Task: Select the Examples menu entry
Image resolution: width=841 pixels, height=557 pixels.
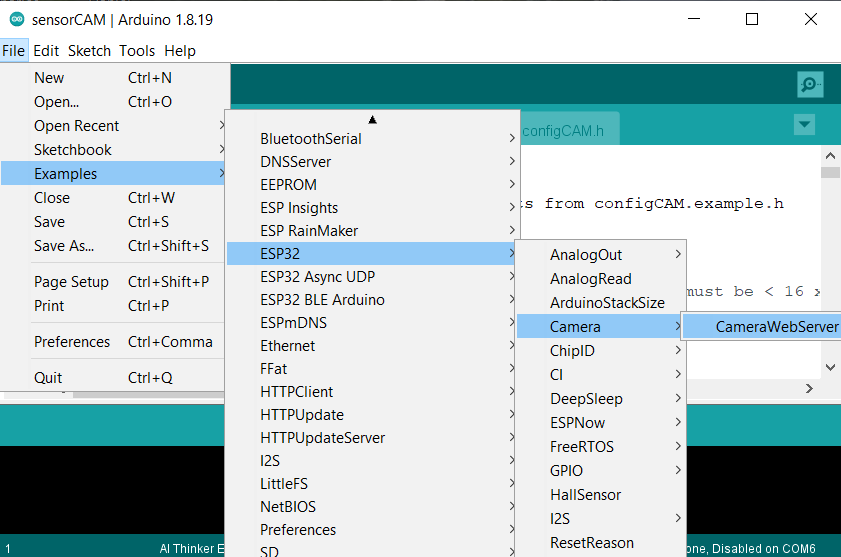Action: 113,174
